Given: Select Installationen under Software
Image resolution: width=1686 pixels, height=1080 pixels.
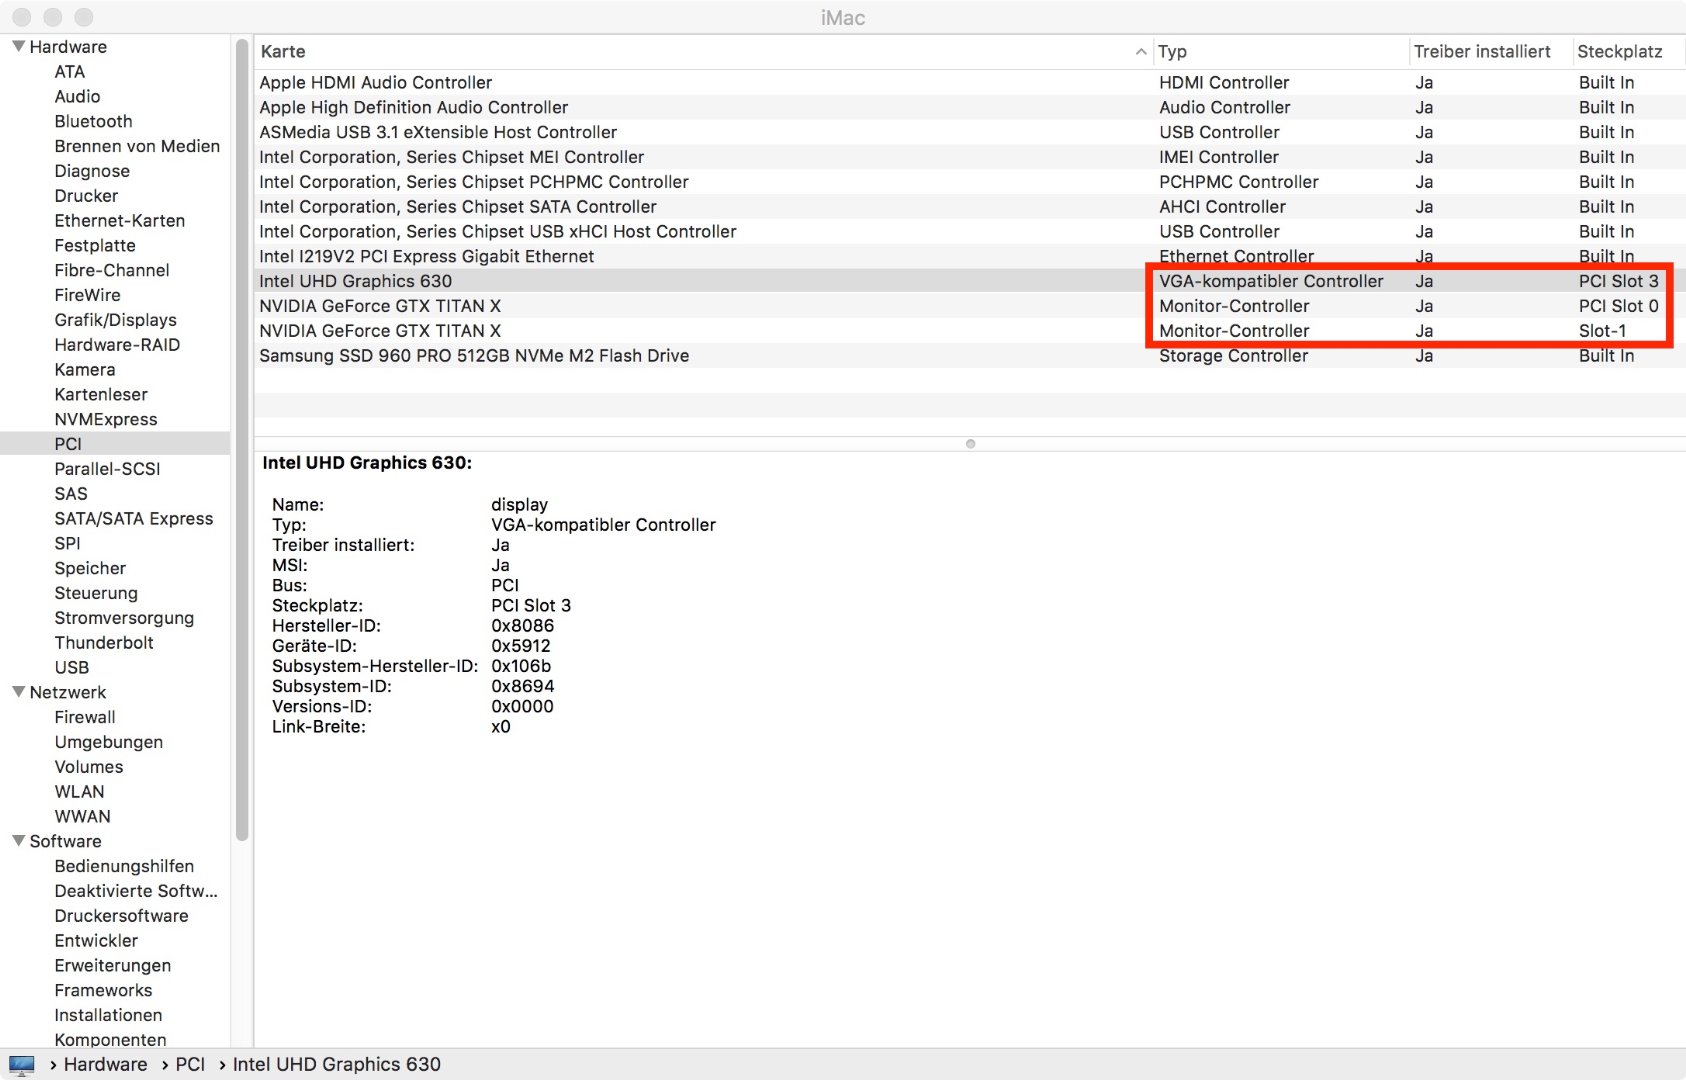Looking at the screenshot, I should click(108, 1015).
